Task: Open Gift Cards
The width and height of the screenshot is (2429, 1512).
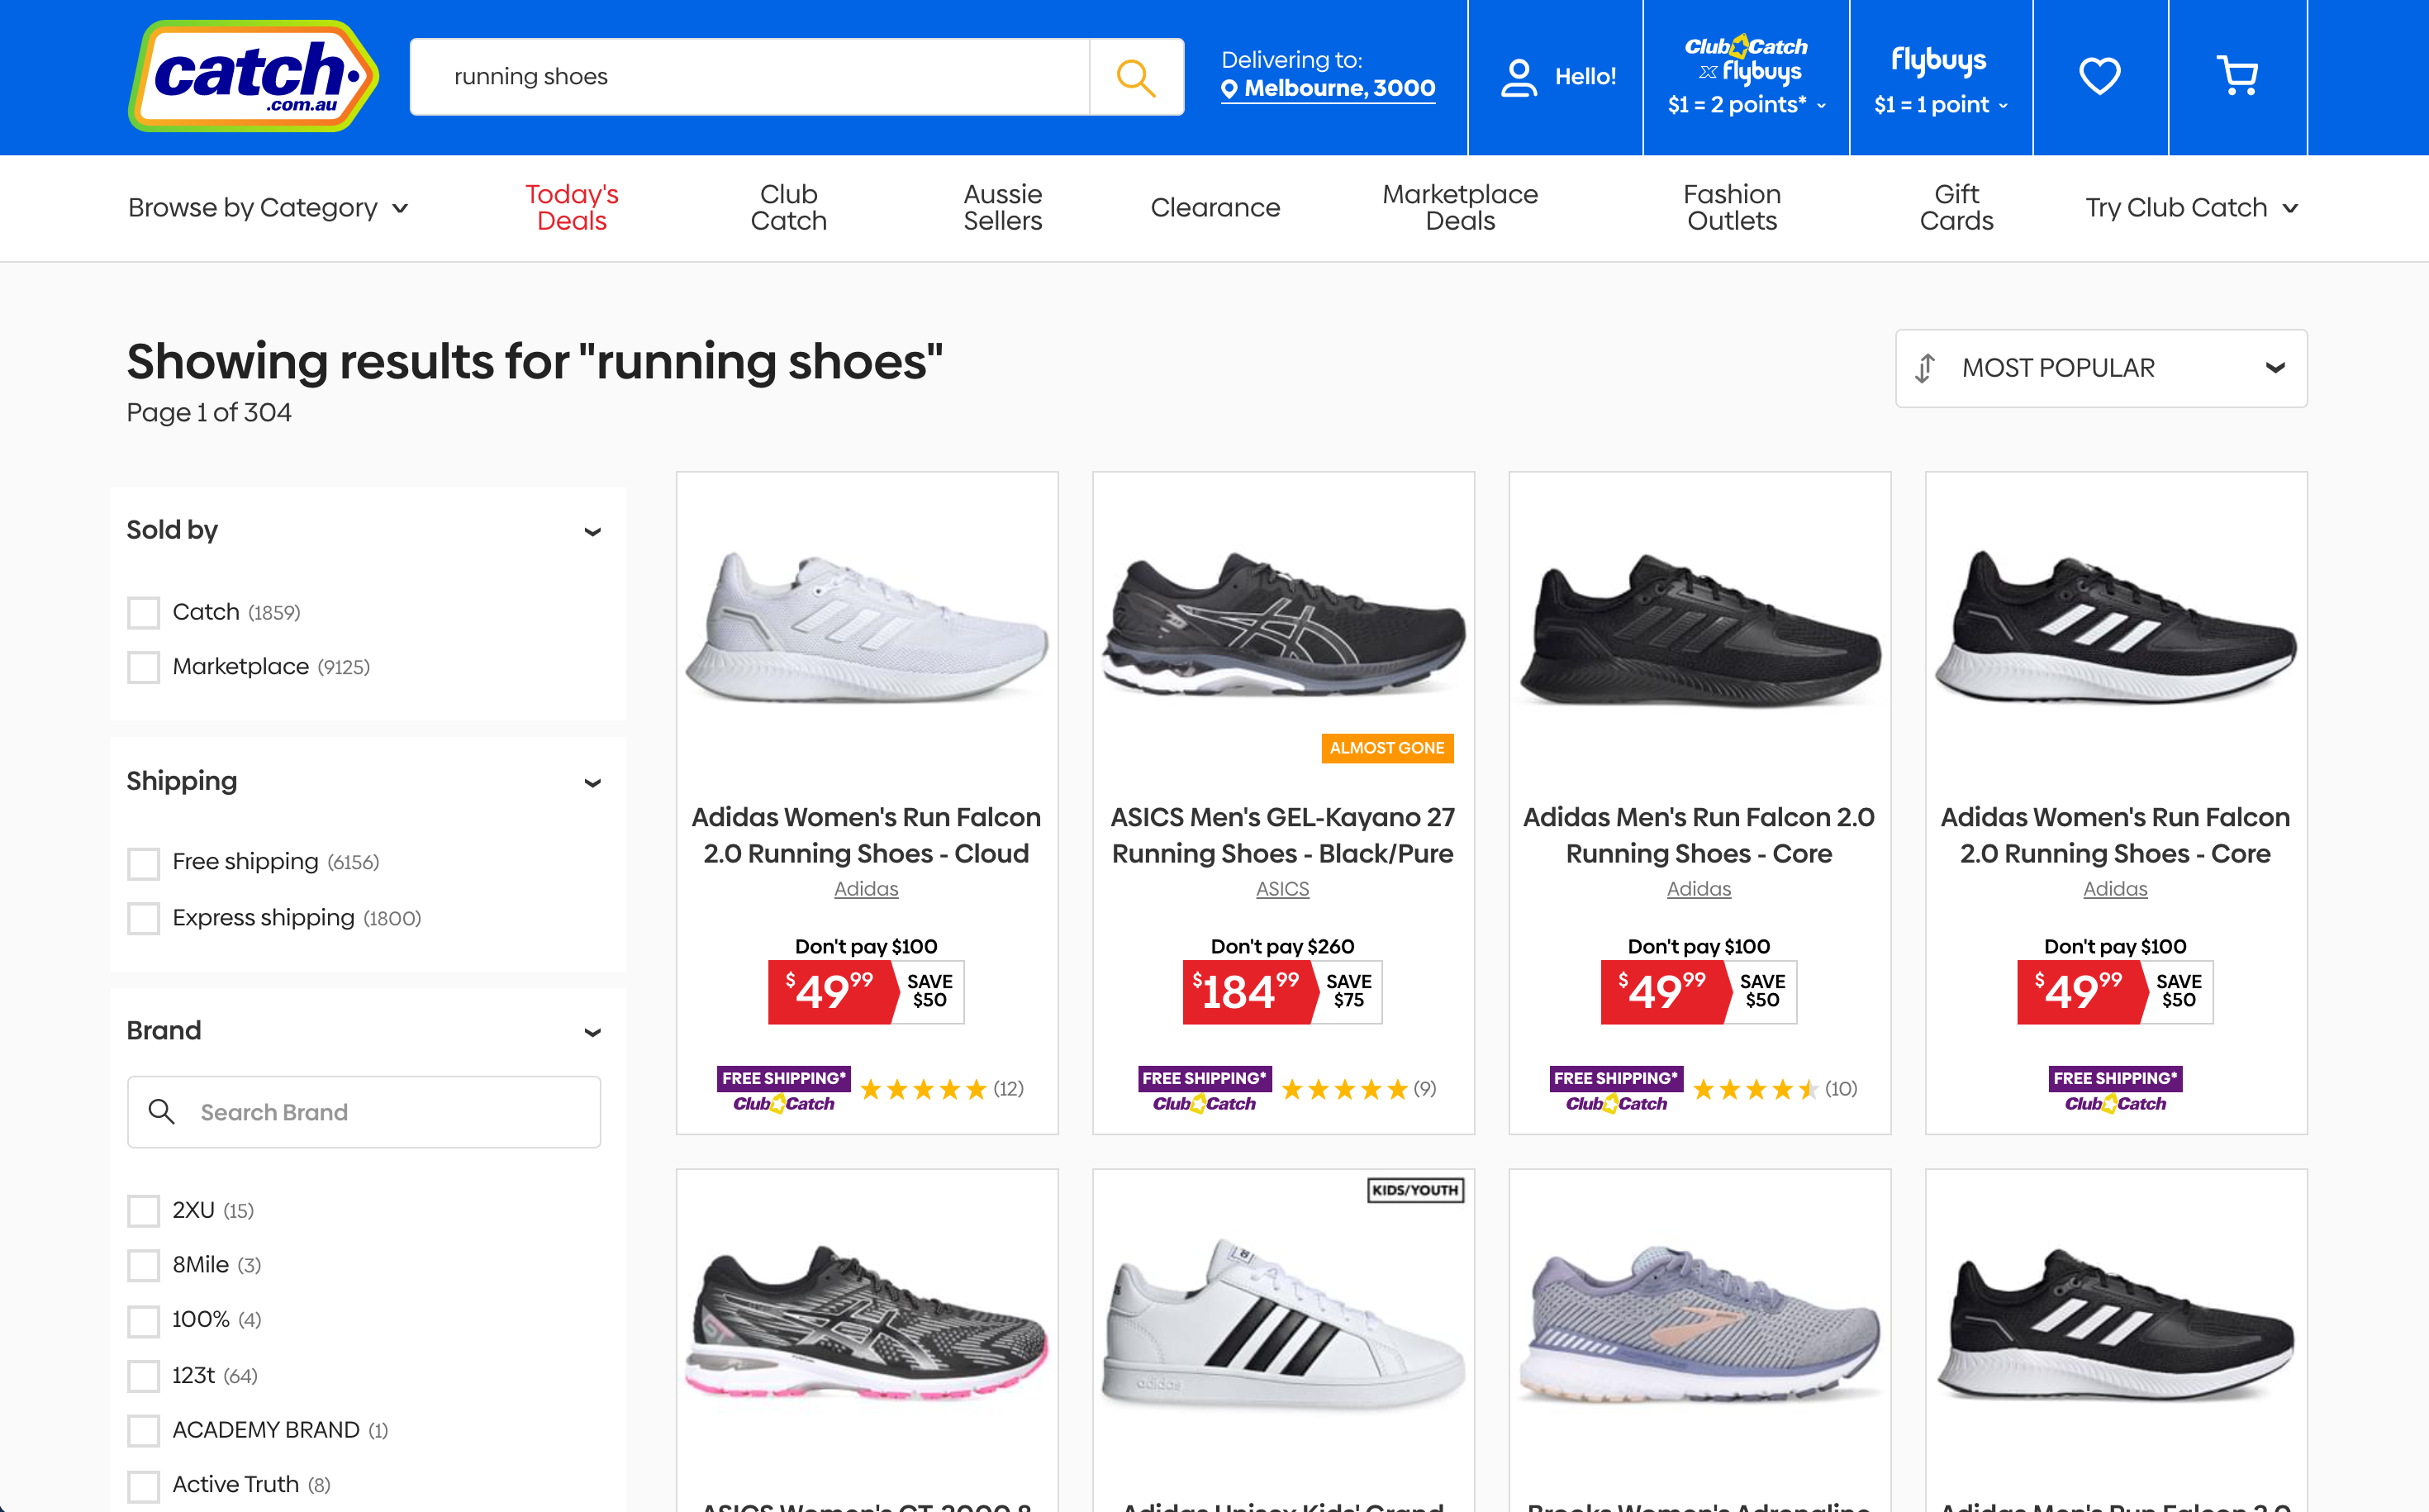Action: [x=1956, y=208]
